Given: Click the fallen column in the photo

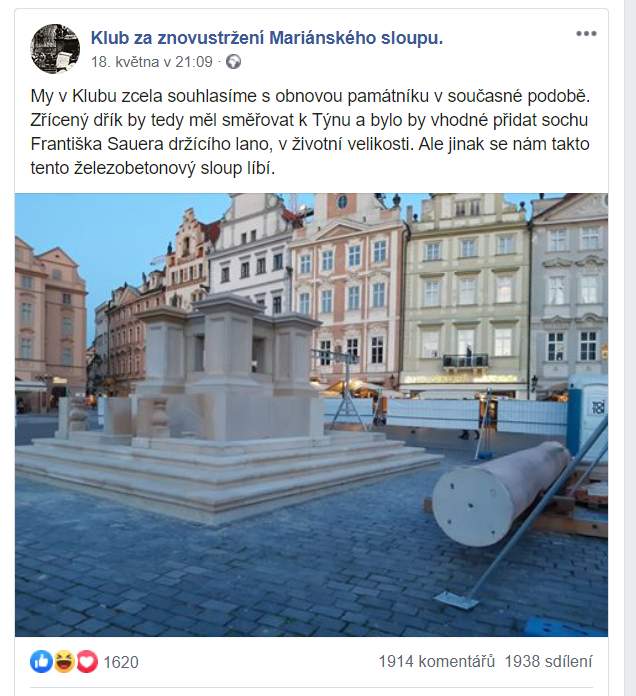Looking at the screenshot, I should coord(502,494).
